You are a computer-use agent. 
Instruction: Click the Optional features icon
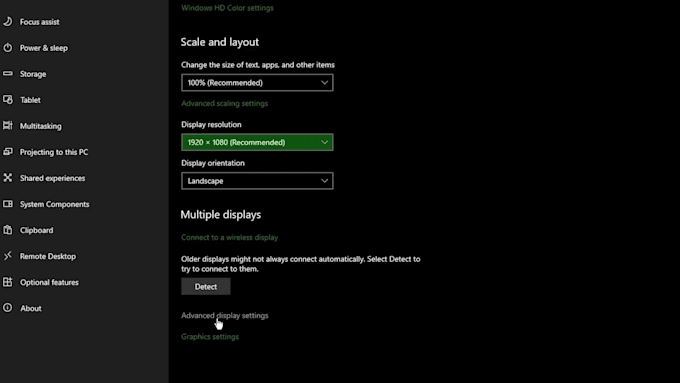(8, 282)
